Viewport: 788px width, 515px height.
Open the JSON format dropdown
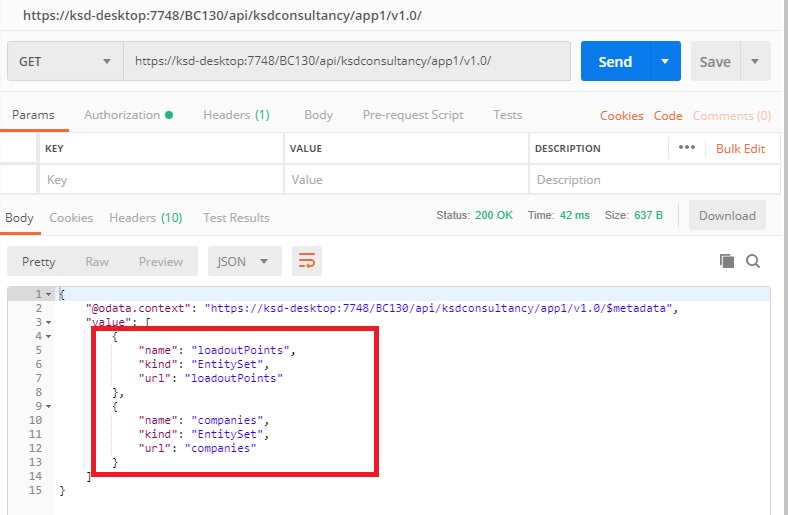[x=244, y=262]
